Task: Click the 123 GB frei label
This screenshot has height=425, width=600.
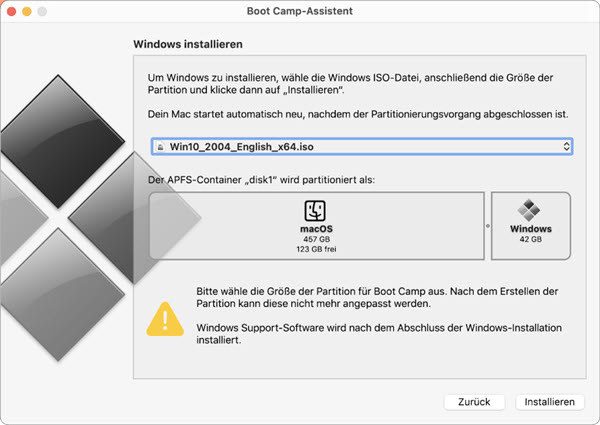Action: tap(316, 249)
